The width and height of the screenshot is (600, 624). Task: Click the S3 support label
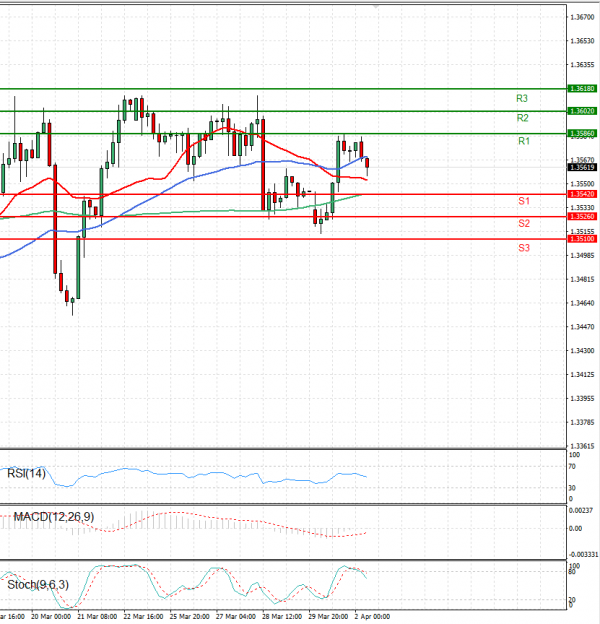click(x=524, y=248)
